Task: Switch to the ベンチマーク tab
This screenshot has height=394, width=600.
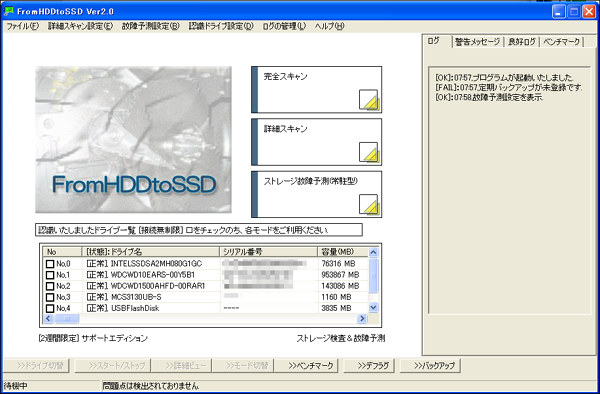Action: click(561, 42)
